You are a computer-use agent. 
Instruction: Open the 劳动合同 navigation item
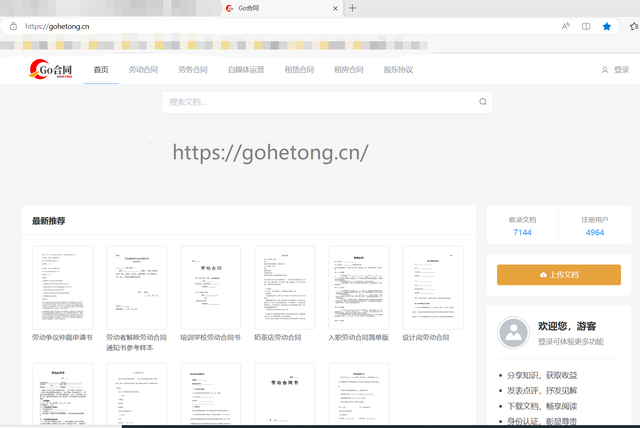[x=143, y=70]
